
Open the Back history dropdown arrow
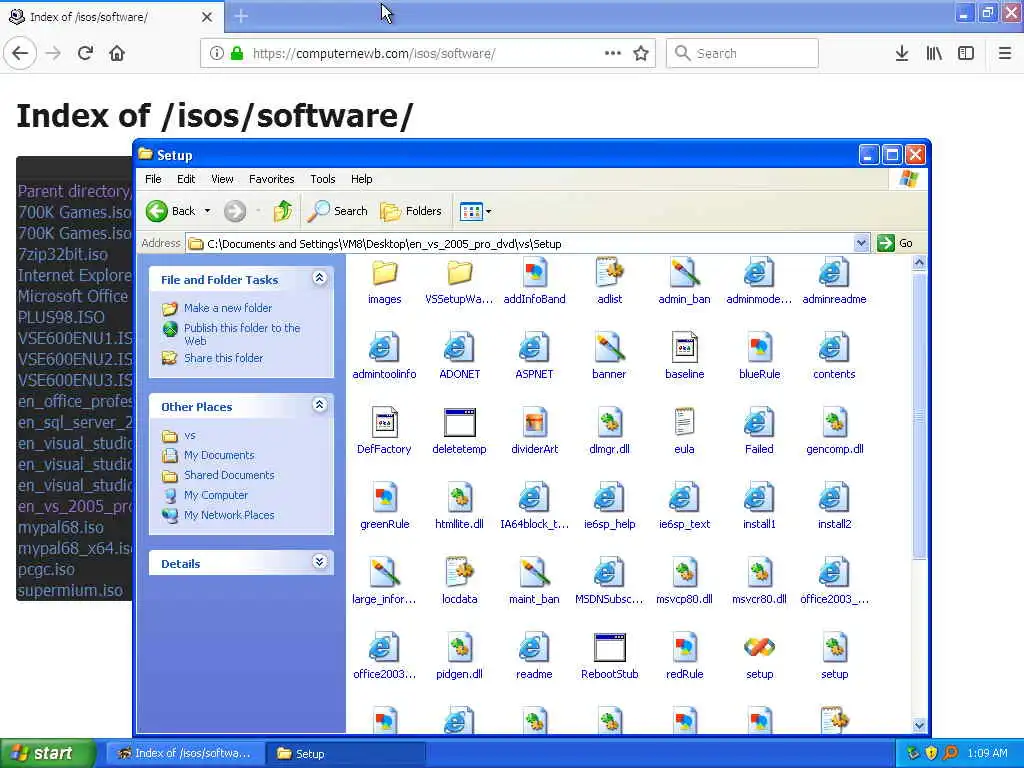(x=207, y=211)
